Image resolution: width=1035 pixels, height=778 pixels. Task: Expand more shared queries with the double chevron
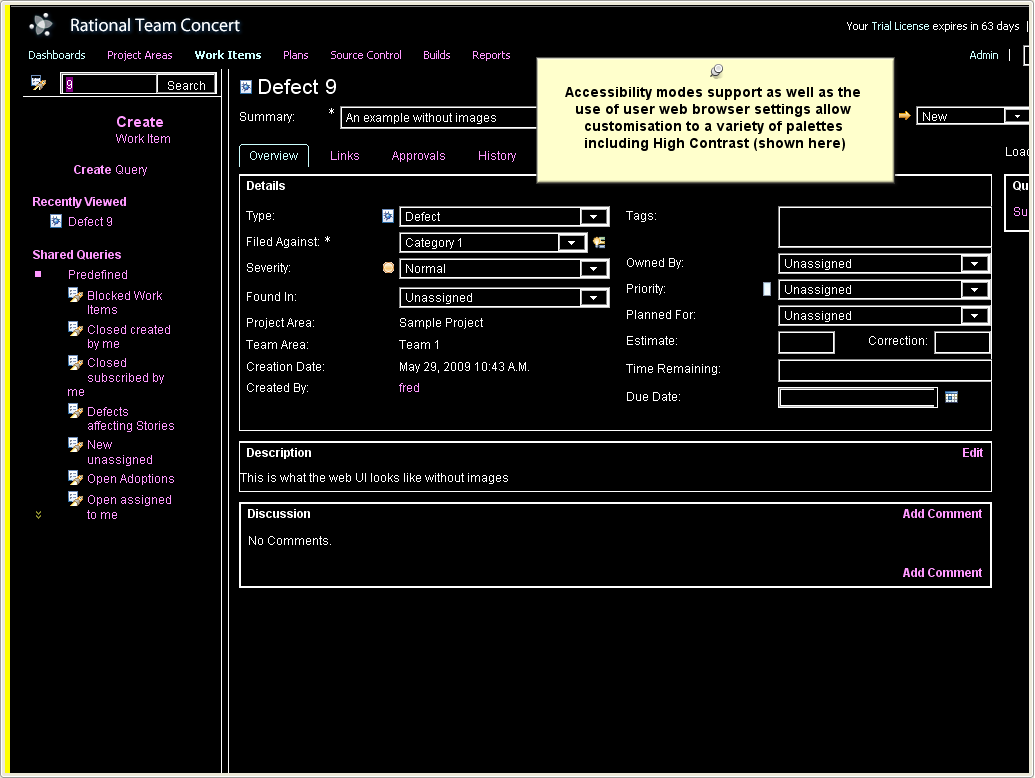pos(39,515)
